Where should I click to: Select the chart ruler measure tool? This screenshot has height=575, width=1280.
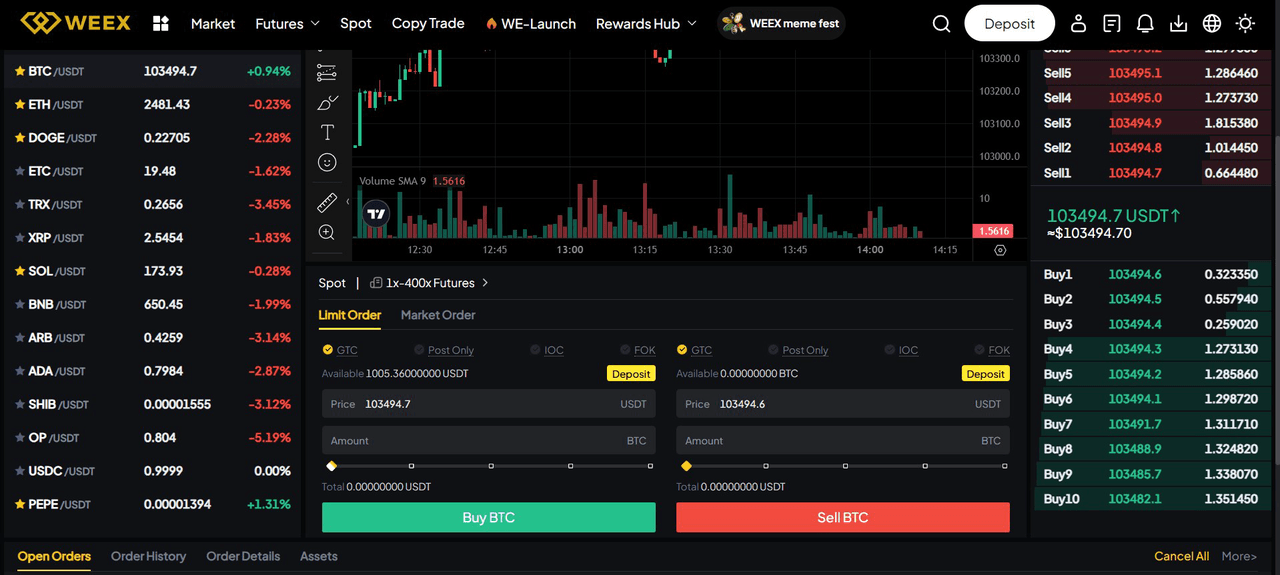pyautogui.click(x=327, y=203)
